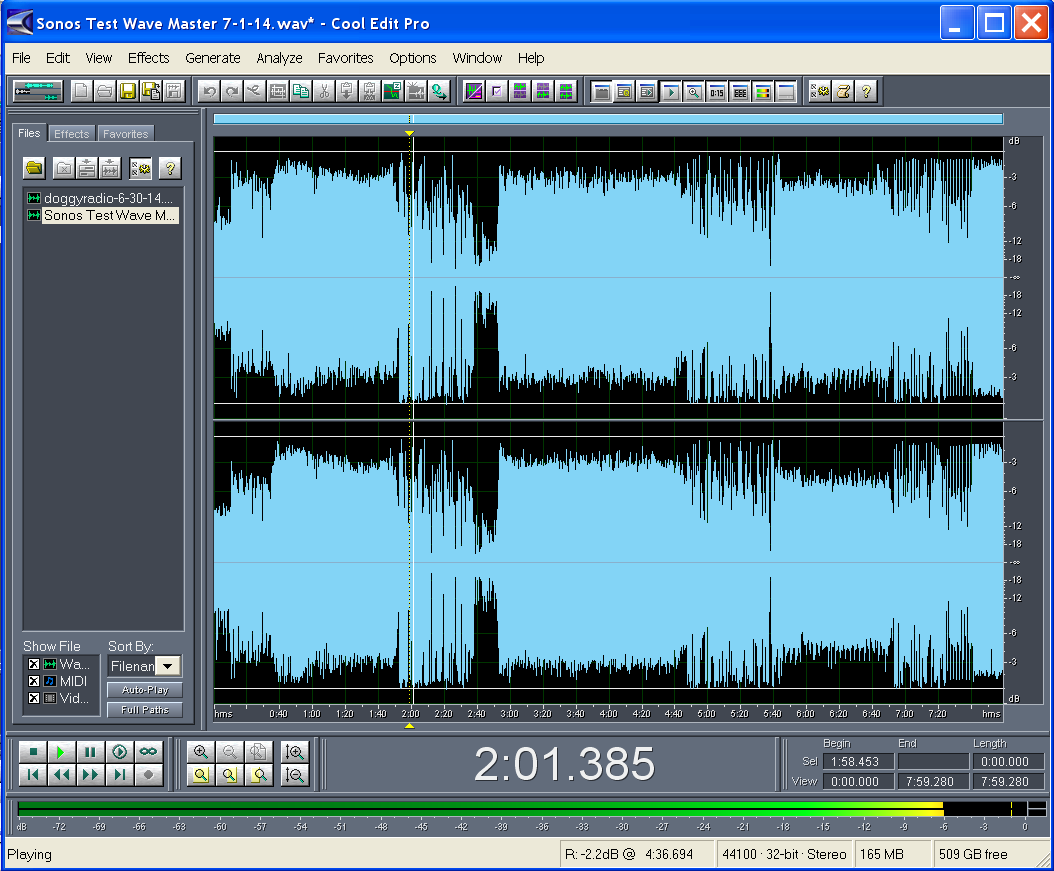Zoom to left edge of selection icon

[229, 775]
